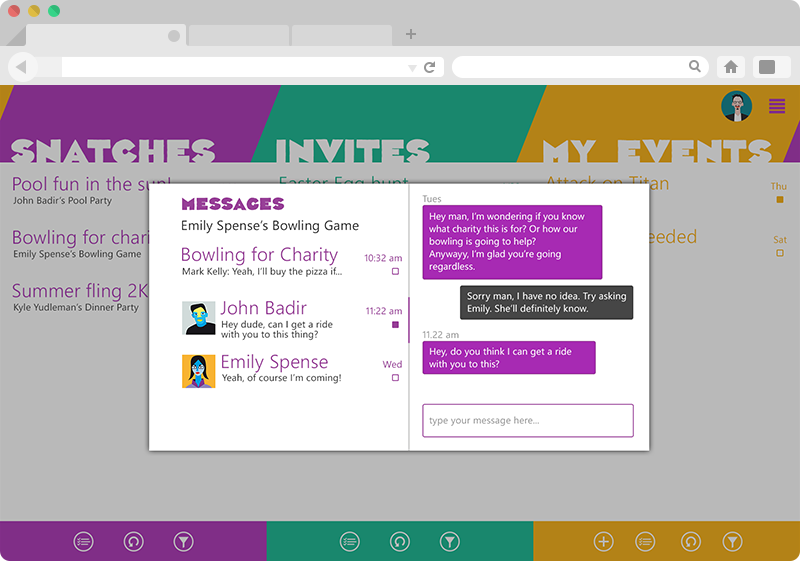This screenshot has width=800, height=561.
Task: Click the browser reload icon
Action: click(x=430, y=67)
